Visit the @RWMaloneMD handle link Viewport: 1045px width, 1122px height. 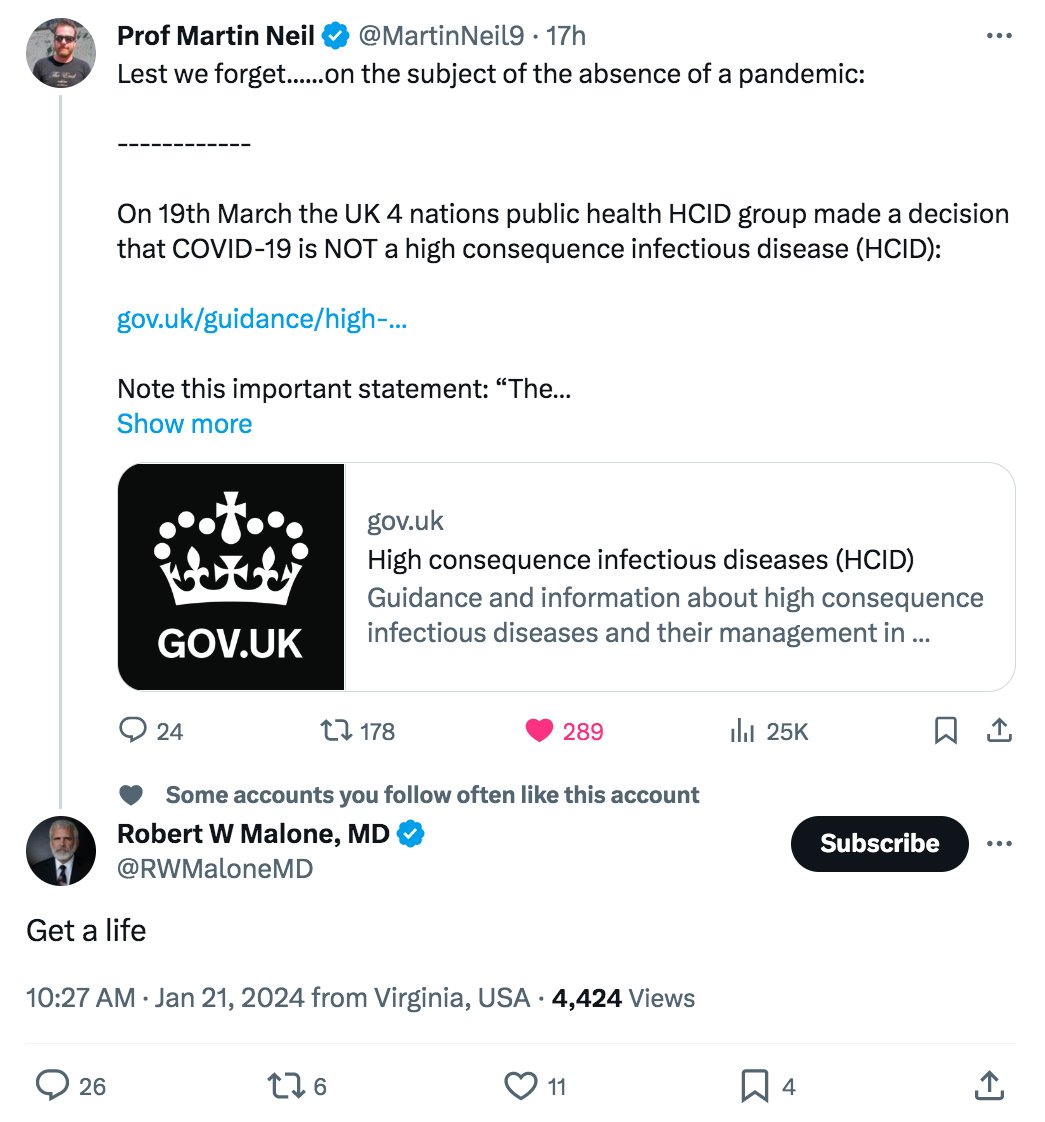tap(215, 869)
